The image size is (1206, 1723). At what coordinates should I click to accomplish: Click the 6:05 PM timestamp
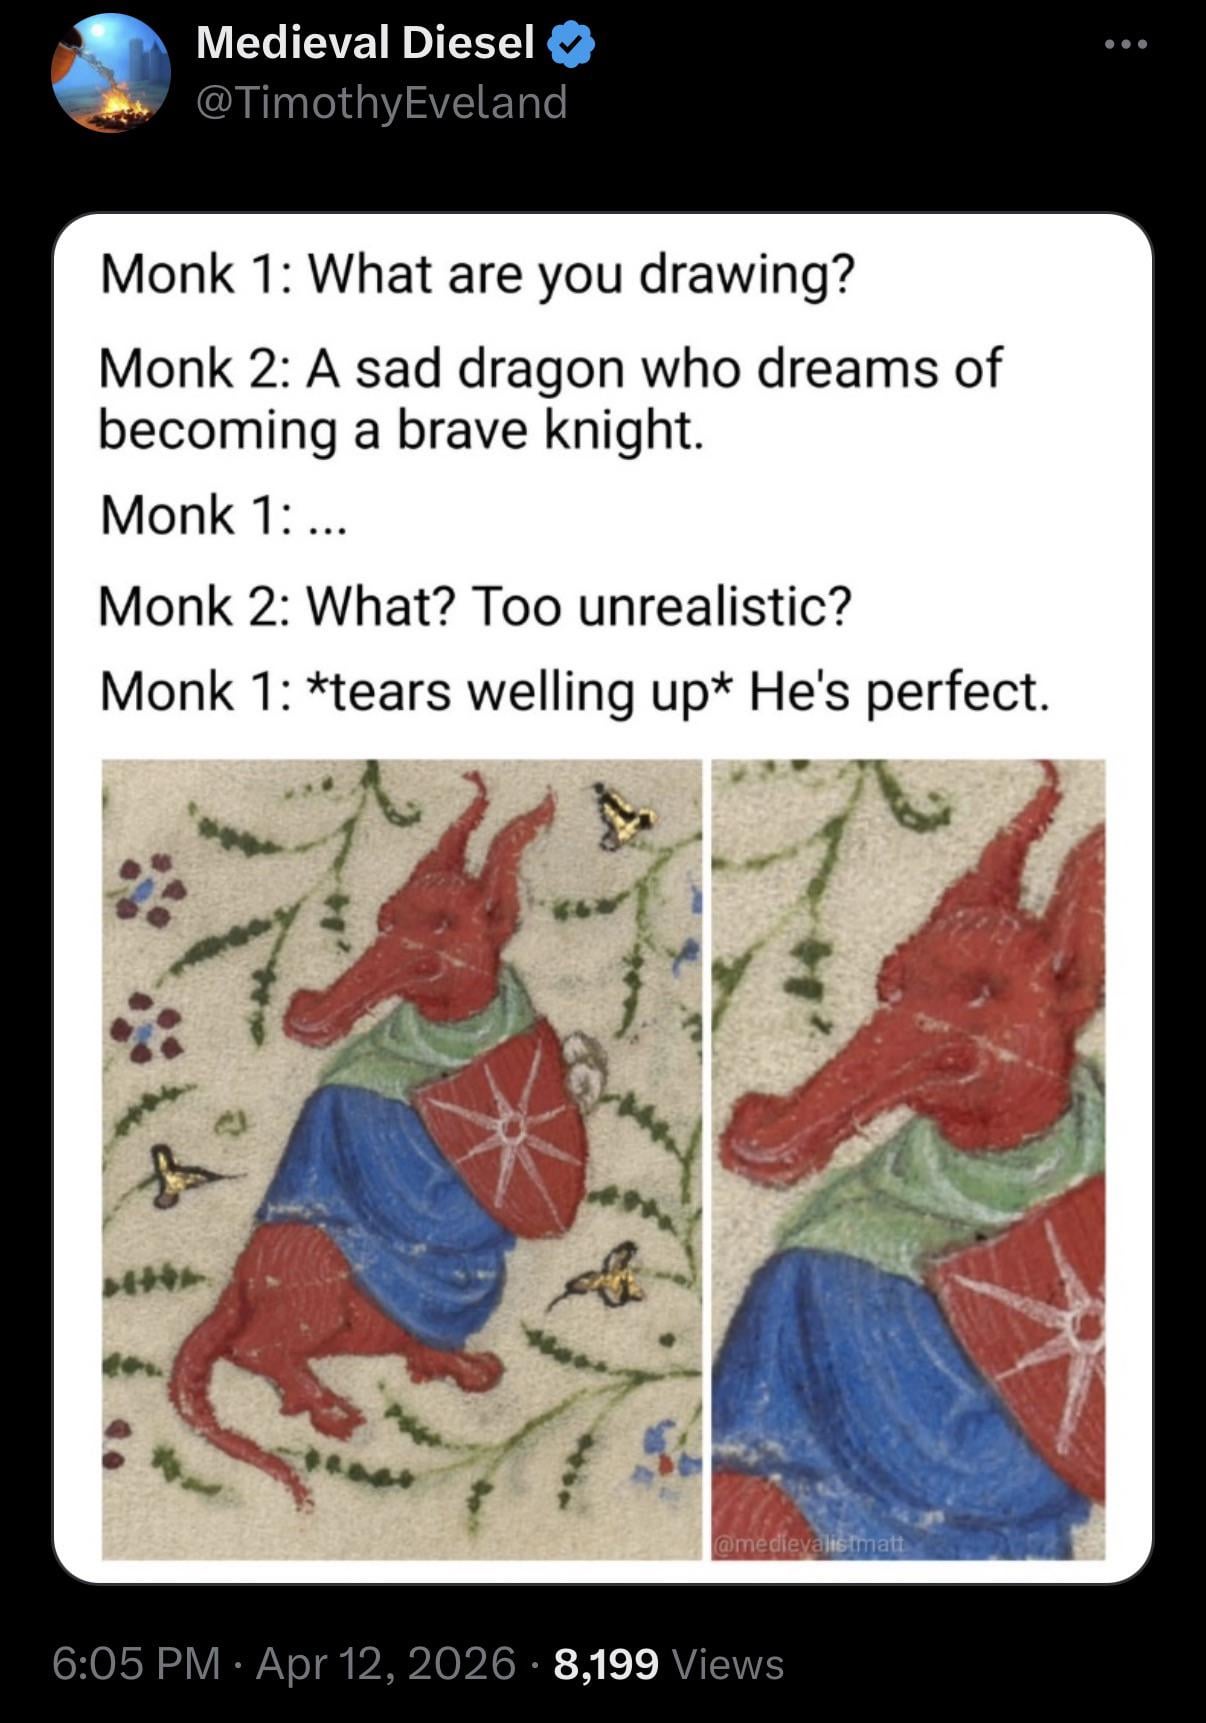click(136, 1664)
